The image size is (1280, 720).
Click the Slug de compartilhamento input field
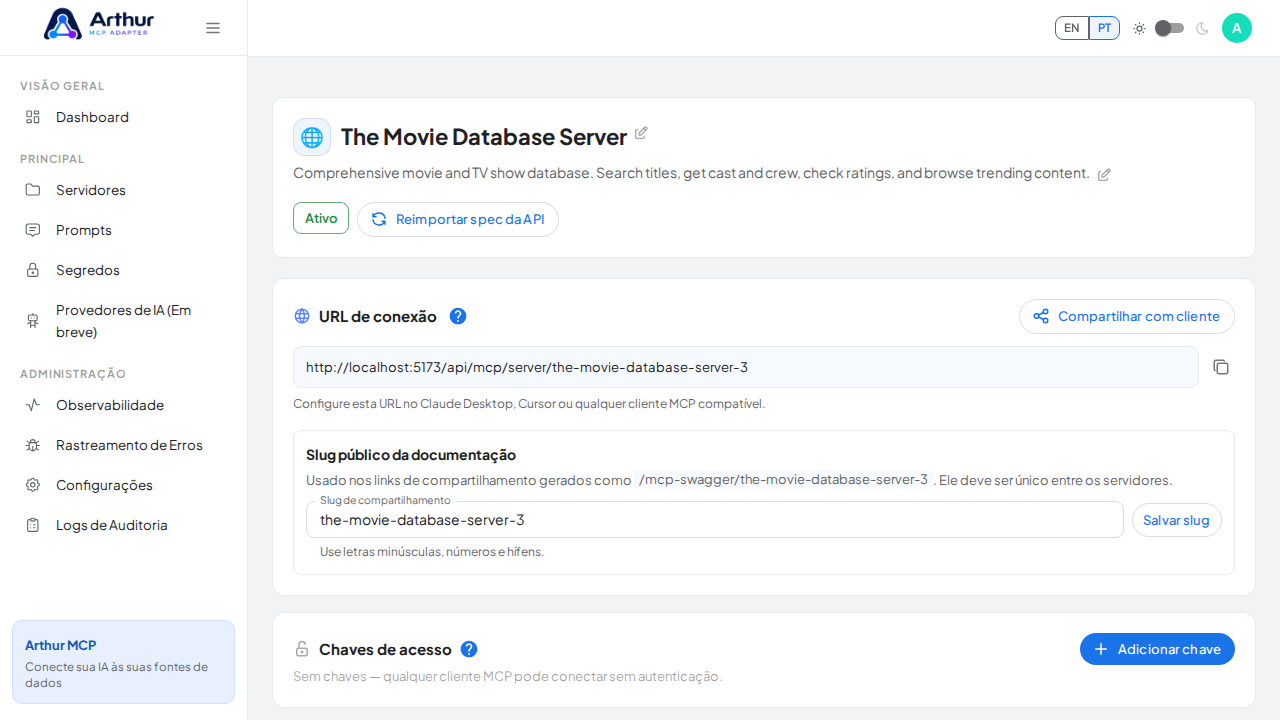point(714,520)
